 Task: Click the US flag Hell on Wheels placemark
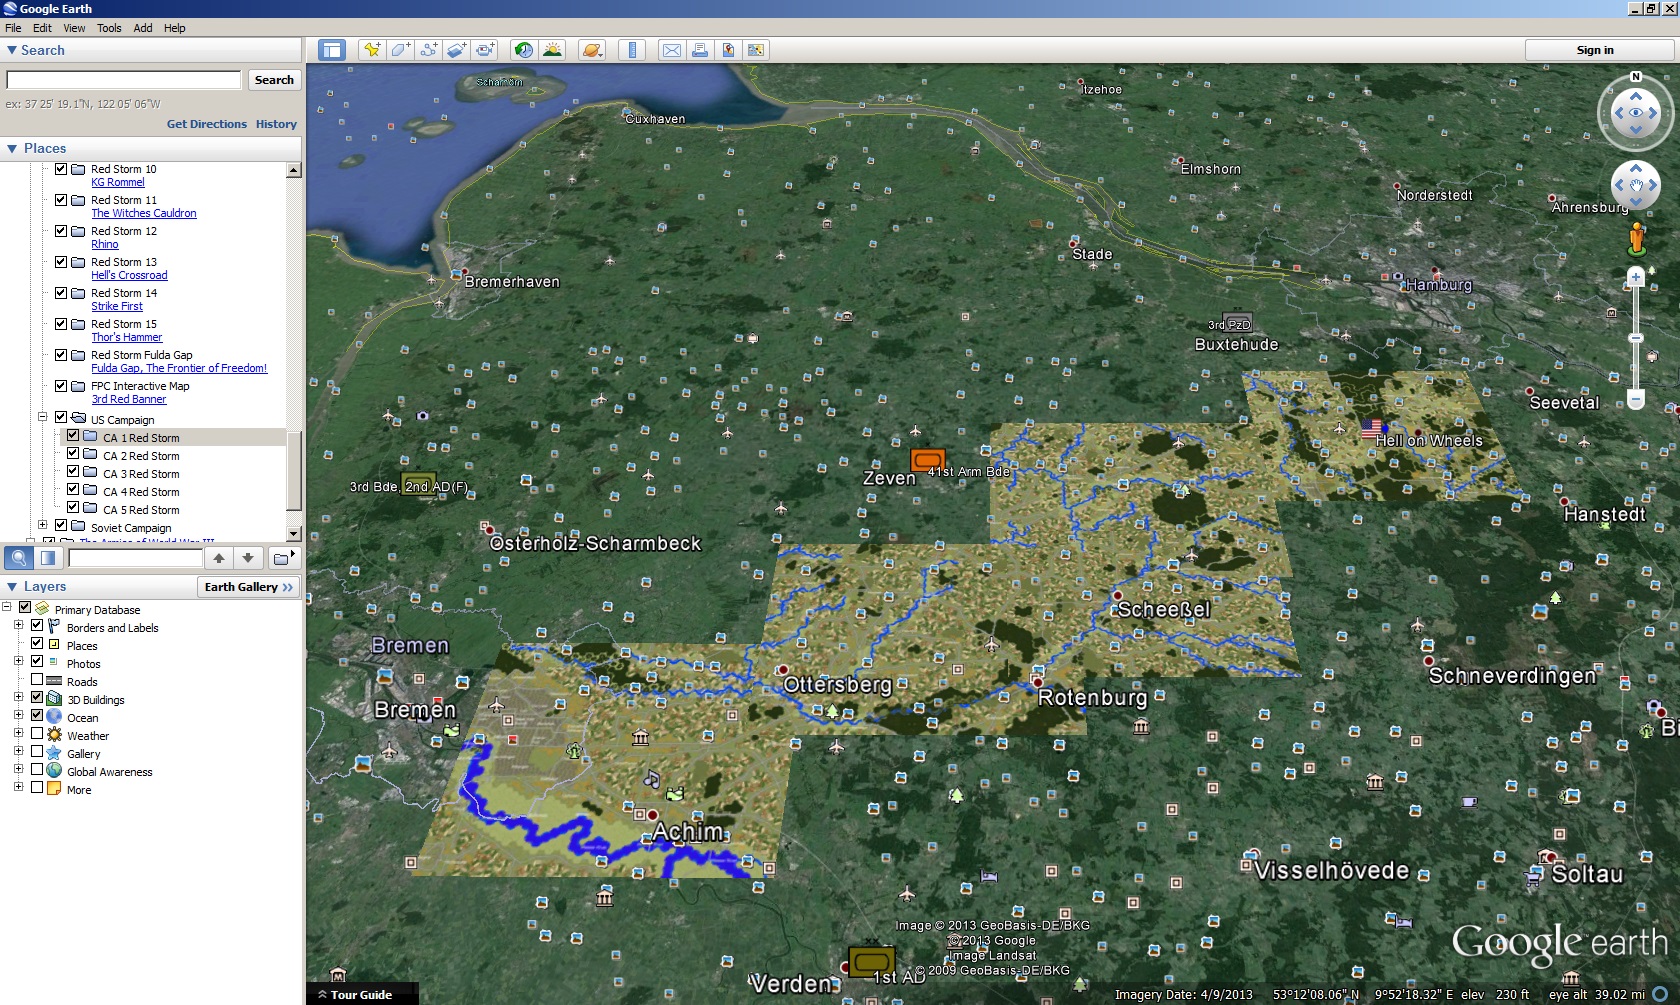[x=1371, y=429]
